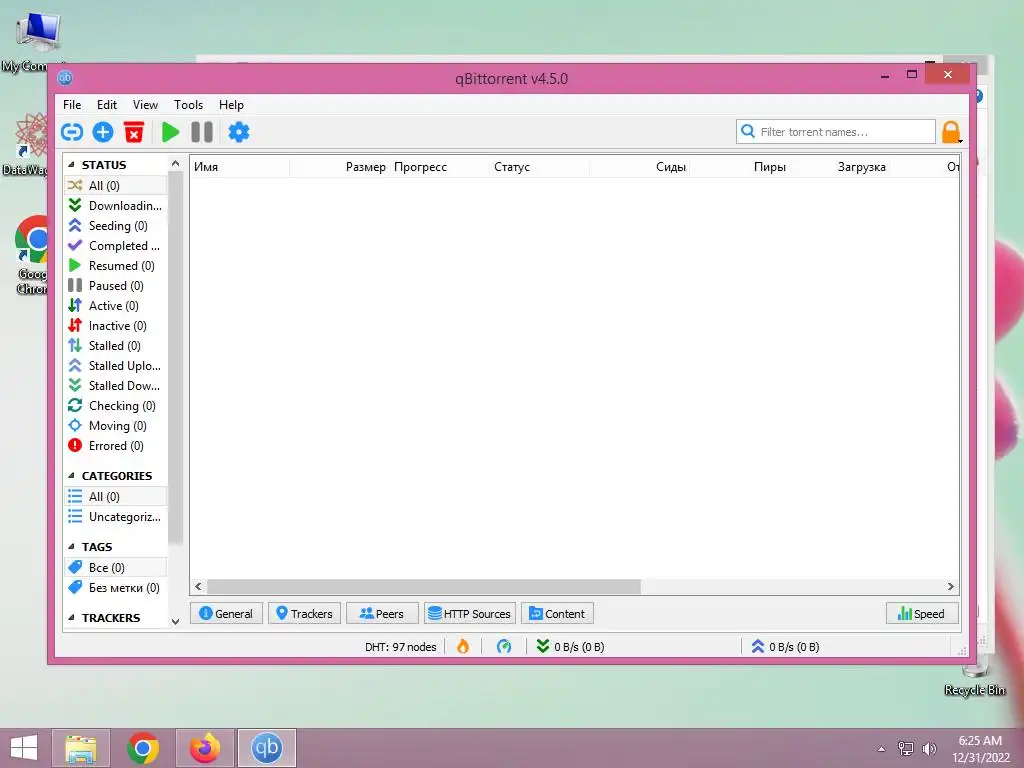
Task: Select Paused (0) status filter
Action: coord(116,286)
